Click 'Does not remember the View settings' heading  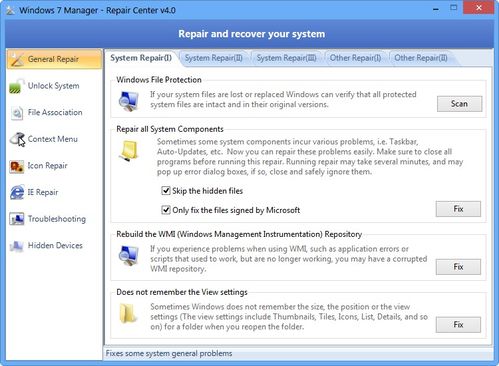coord(182,292)
